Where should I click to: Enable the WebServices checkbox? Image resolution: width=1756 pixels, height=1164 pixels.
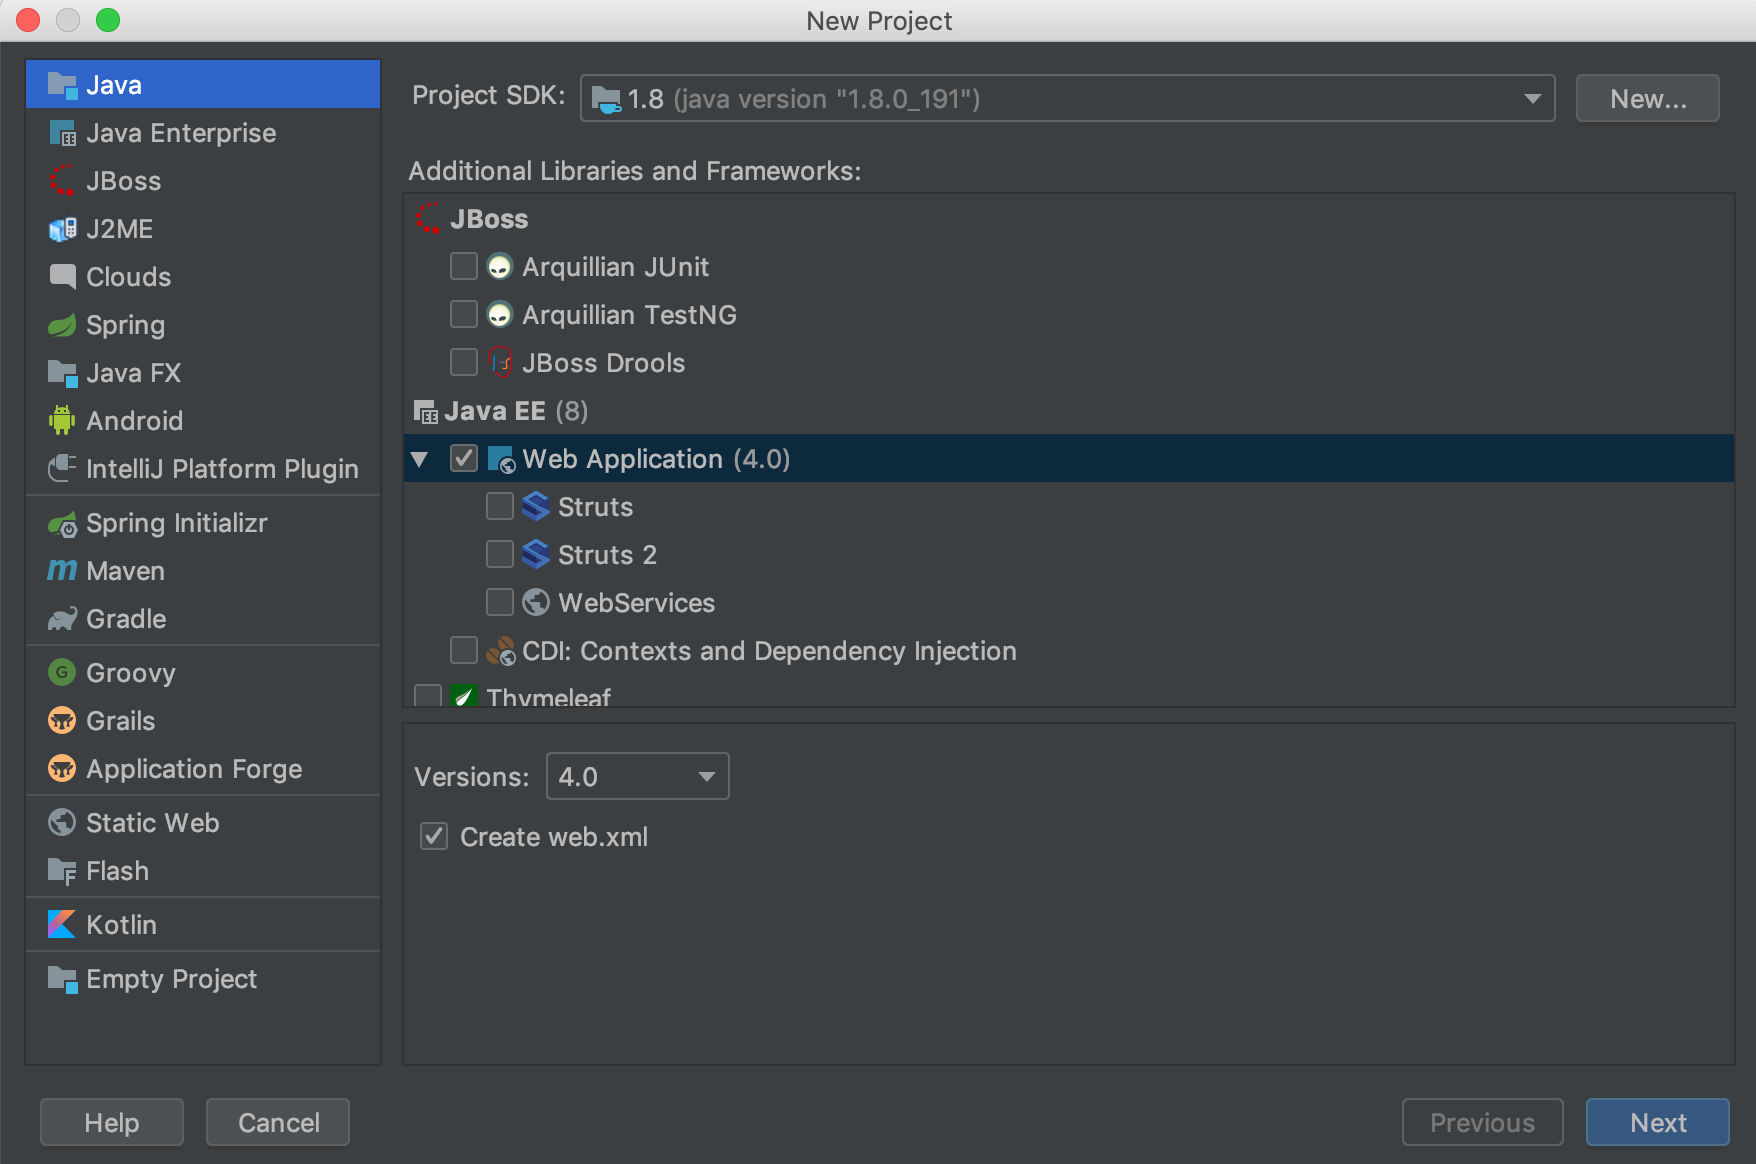[x=500, y=603]
